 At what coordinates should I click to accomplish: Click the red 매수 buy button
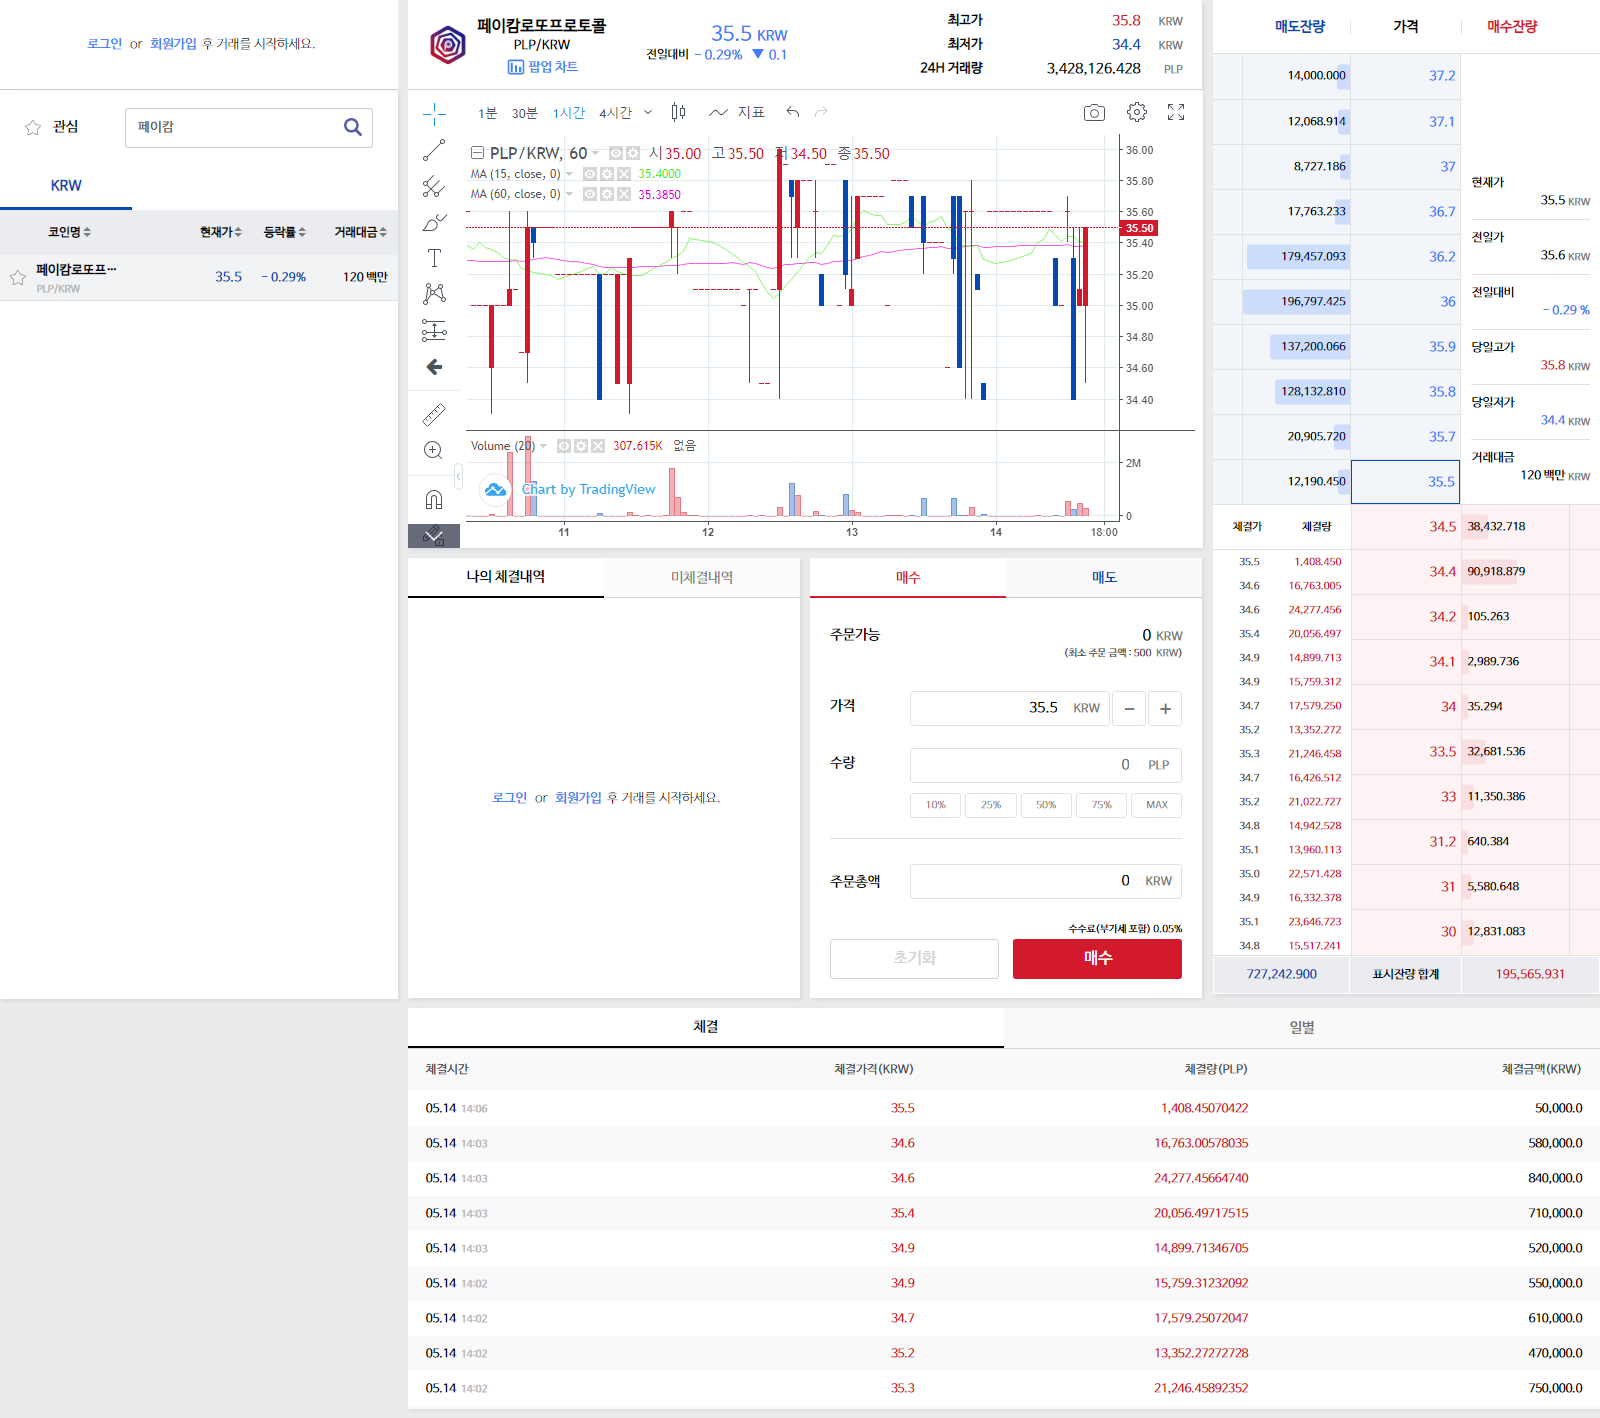click(x=1097, y=958)
